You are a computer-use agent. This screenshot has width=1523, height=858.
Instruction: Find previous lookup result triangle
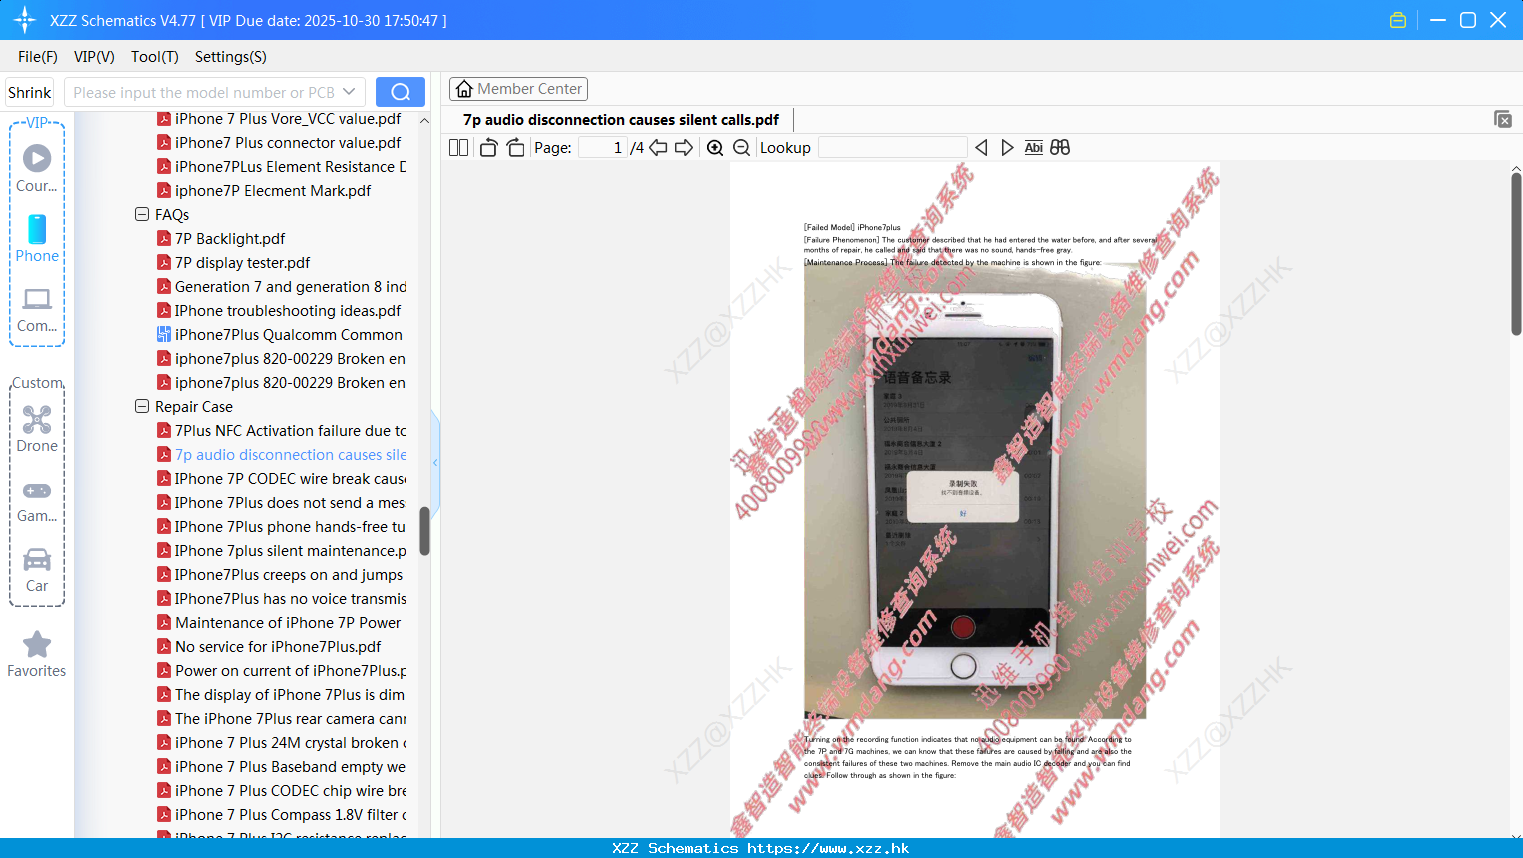(x=981, y=148)
